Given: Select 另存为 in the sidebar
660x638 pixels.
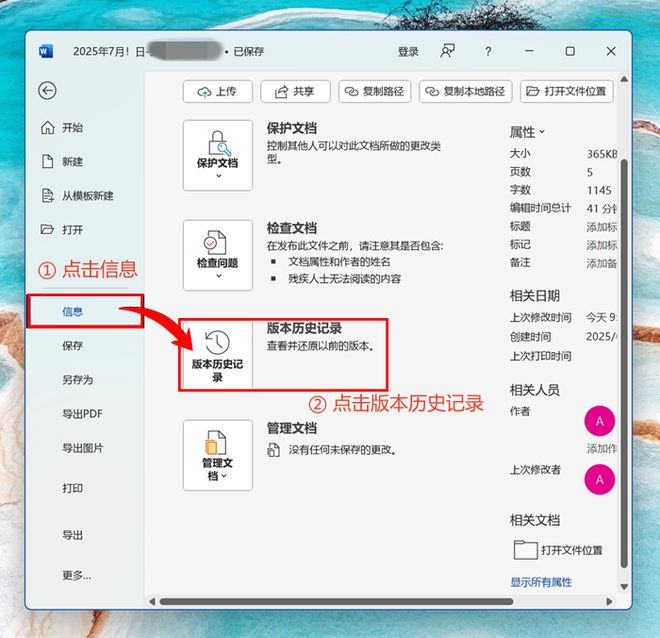Looking at the screenshot, I should pyautogui.click(x=77, y=380).
